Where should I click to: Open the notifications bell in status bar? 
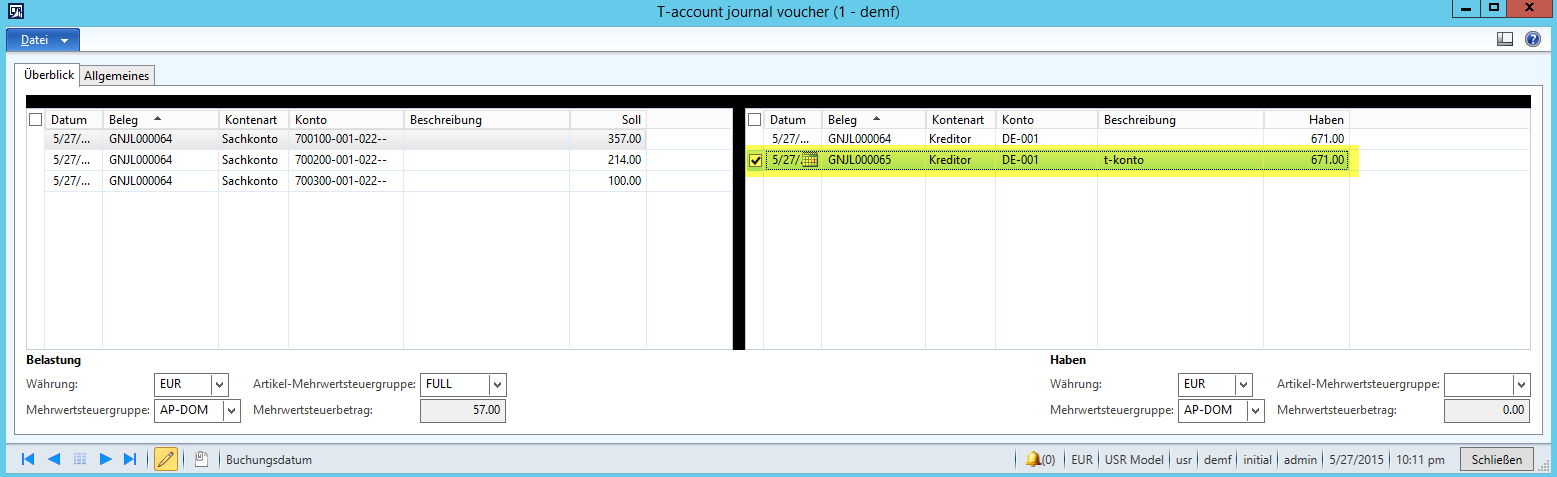(x=1034, y=460)
